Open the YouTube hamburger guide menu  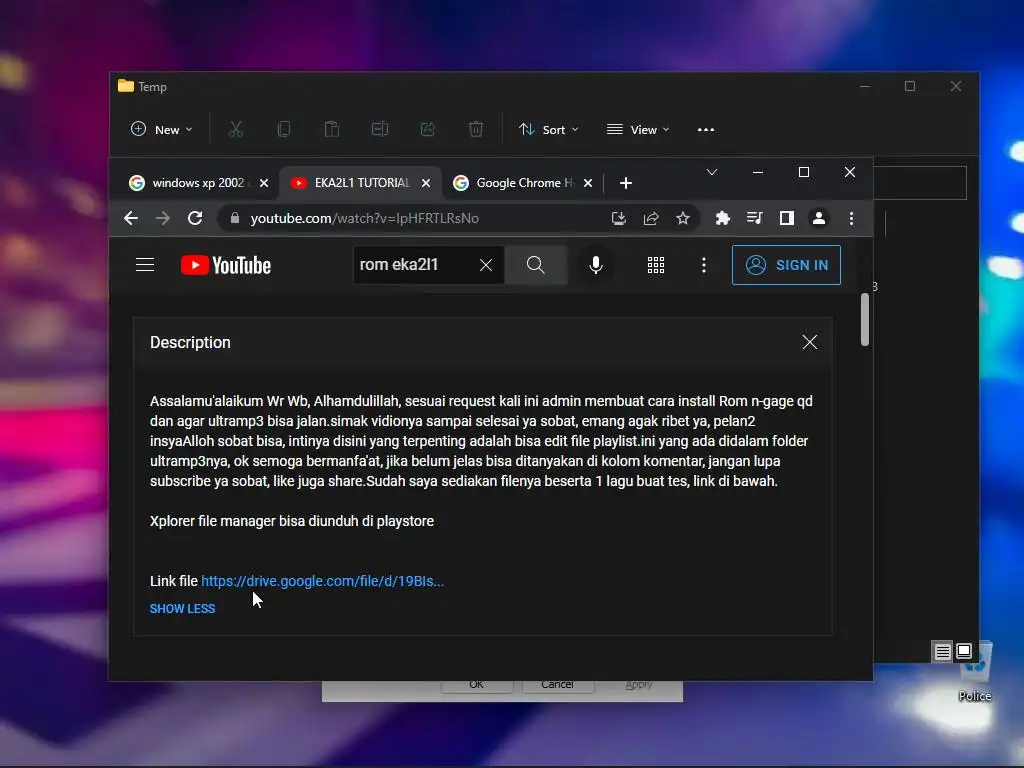tap(145, 264)
